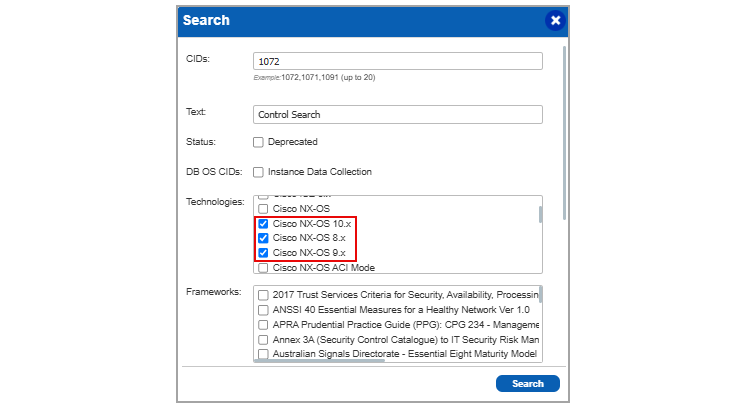Click the Technologies list vertical scrollbar

click(x=540, y=214)
